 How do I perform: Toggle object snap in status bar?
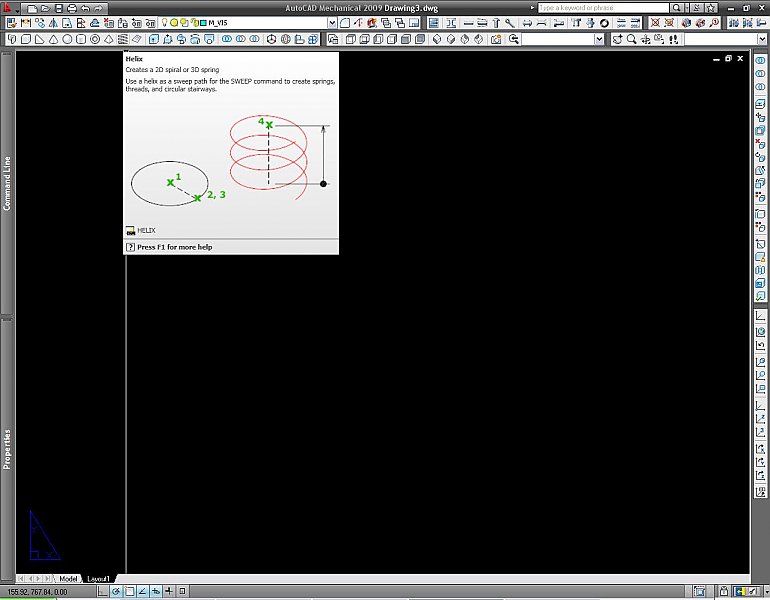pos(129,592)
